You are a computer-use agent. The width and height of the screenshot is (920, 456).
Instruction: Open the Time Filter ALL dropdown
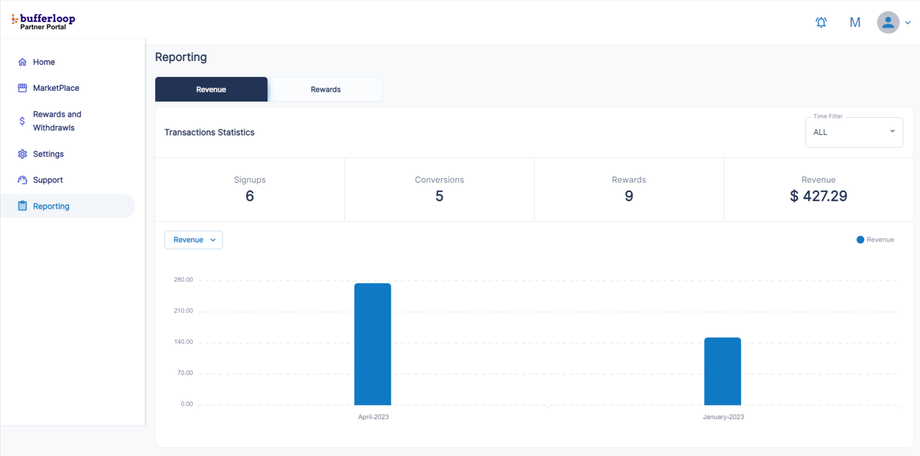click(854, 132)
